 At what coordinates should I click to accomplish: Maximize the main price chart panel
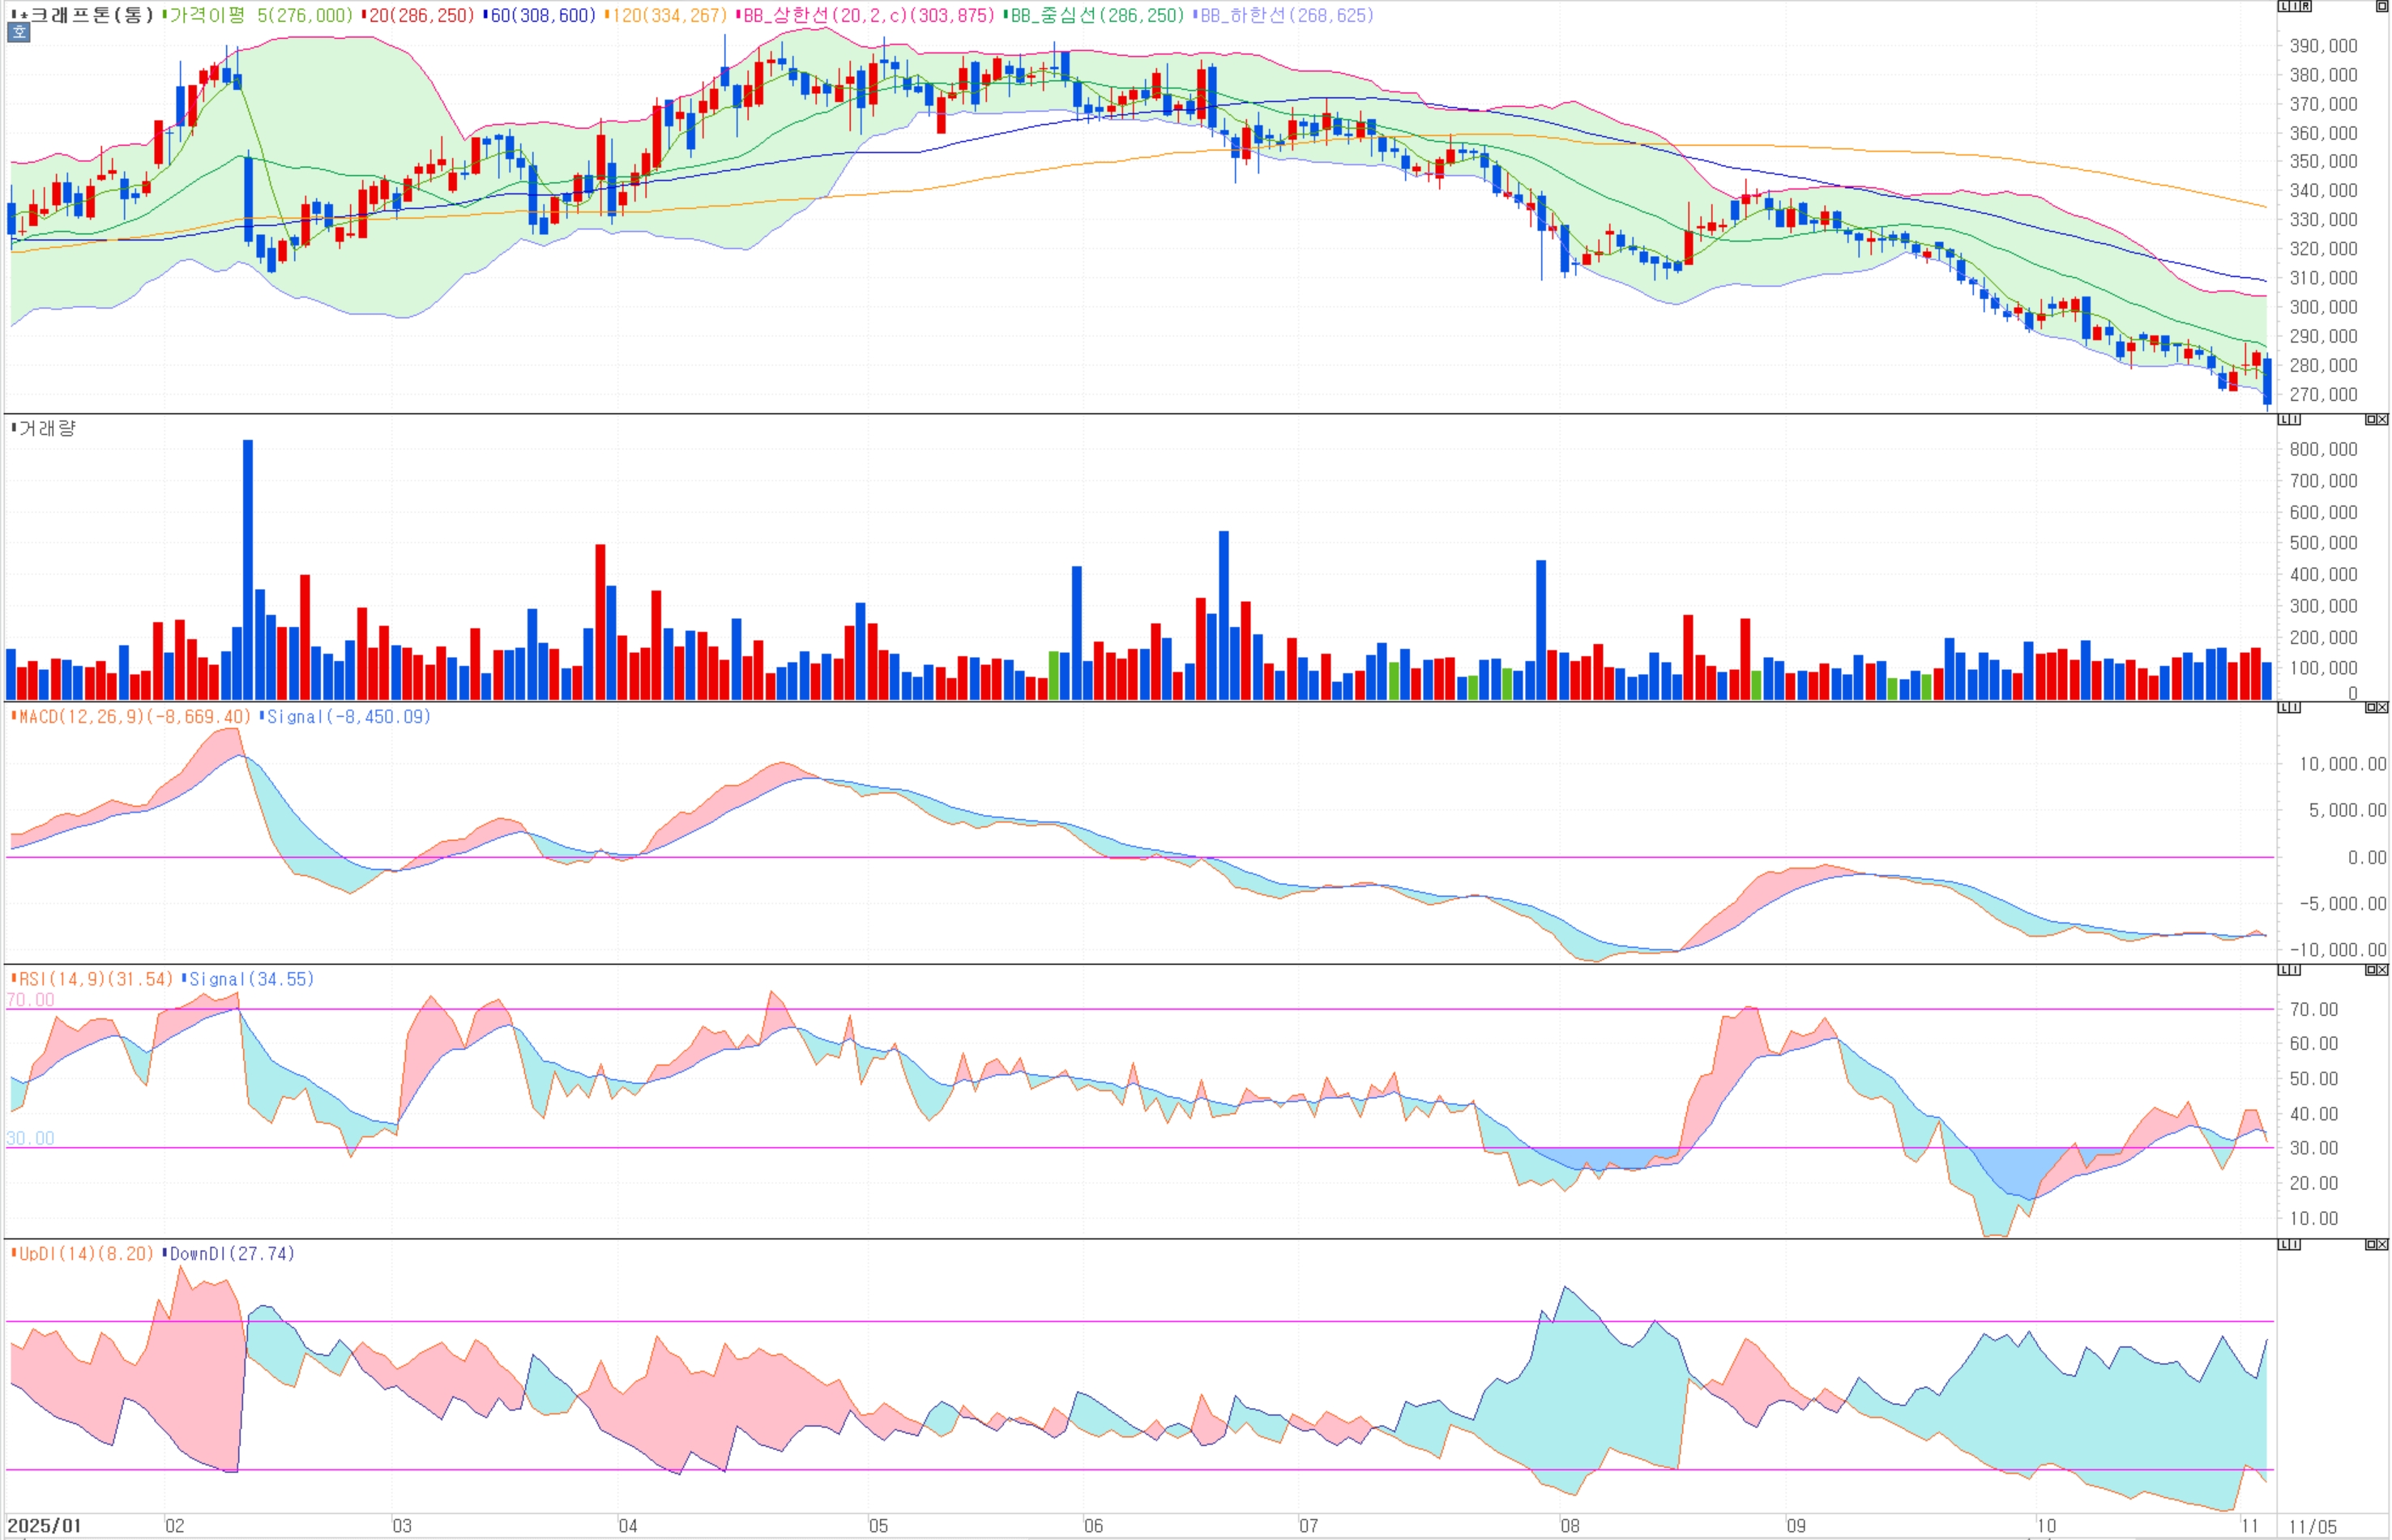click(2381, 6)
